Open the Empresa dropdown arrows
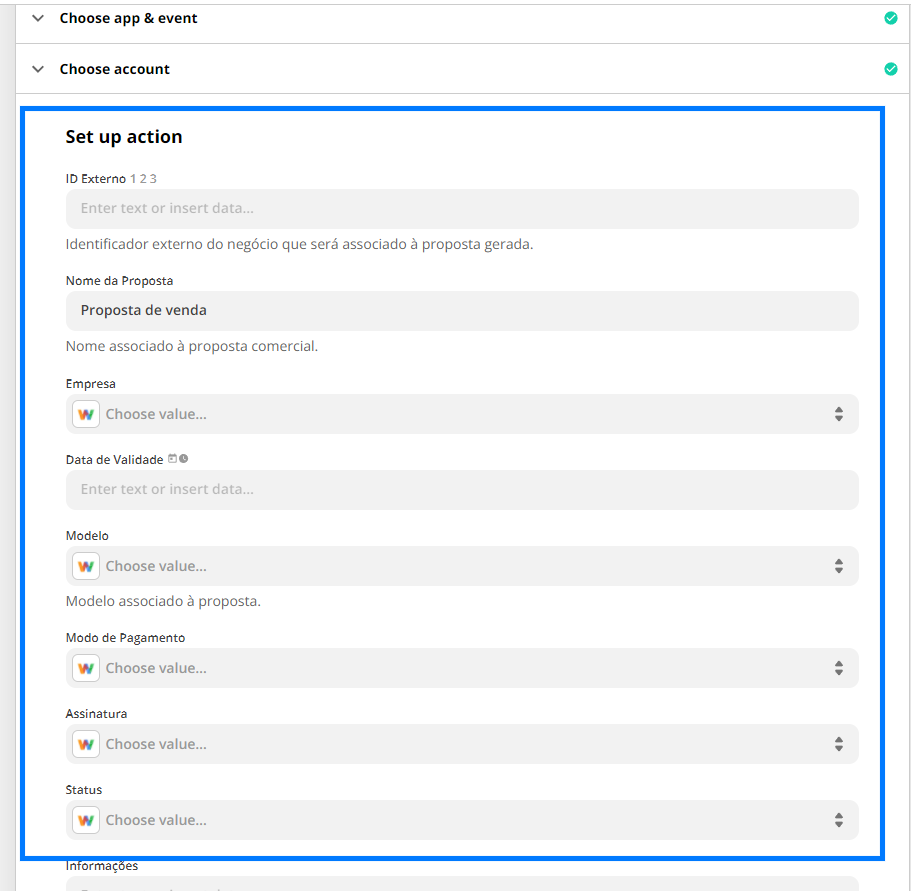The height and width of the screenshot is (891, 911). 838,414
